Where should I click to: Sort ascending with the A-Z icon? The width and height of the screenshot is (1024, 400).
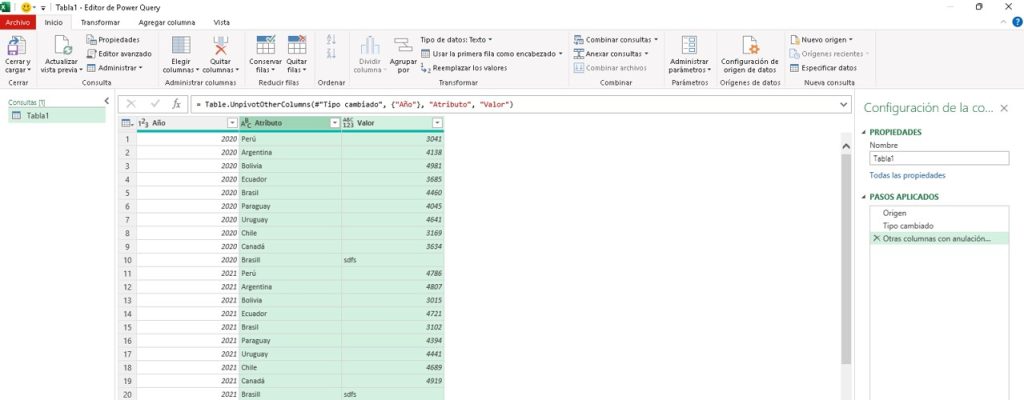331,40
